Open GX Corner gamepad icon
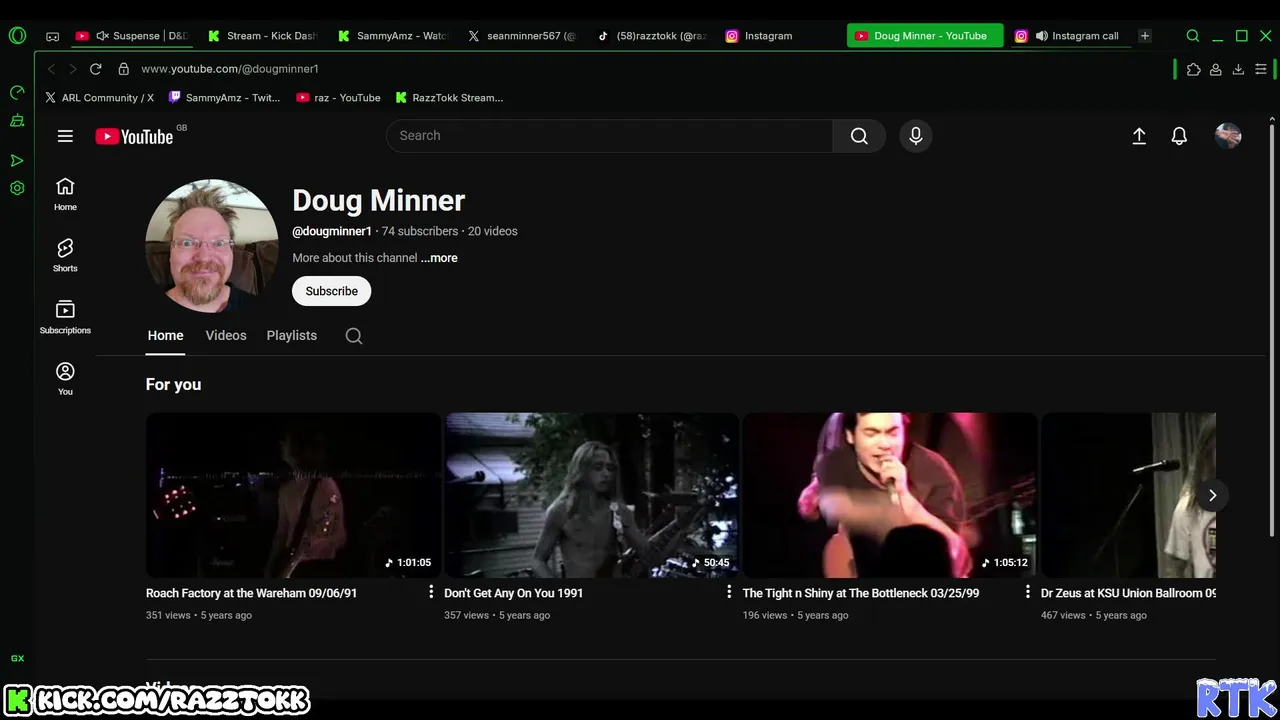The width and height of the screenshot is (1280, 720). 53,36
